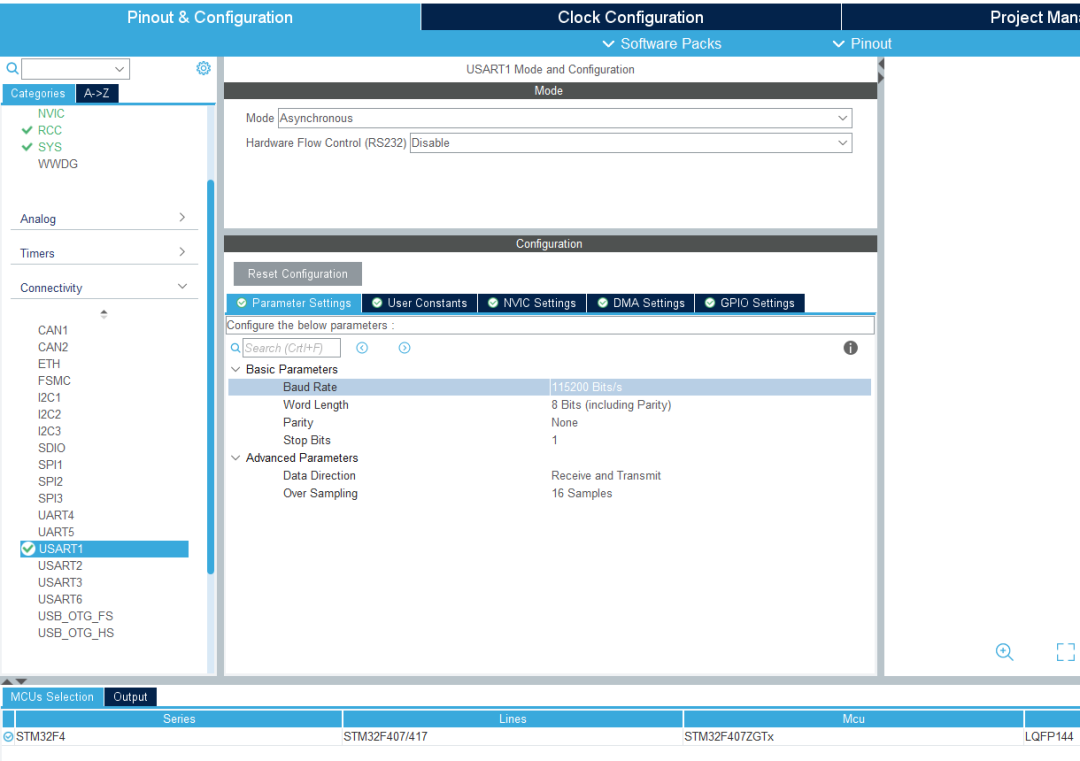Select SDIO peripheral
Image resolution: width=1080 pixels, height=761 pixels.
[52, 448]
